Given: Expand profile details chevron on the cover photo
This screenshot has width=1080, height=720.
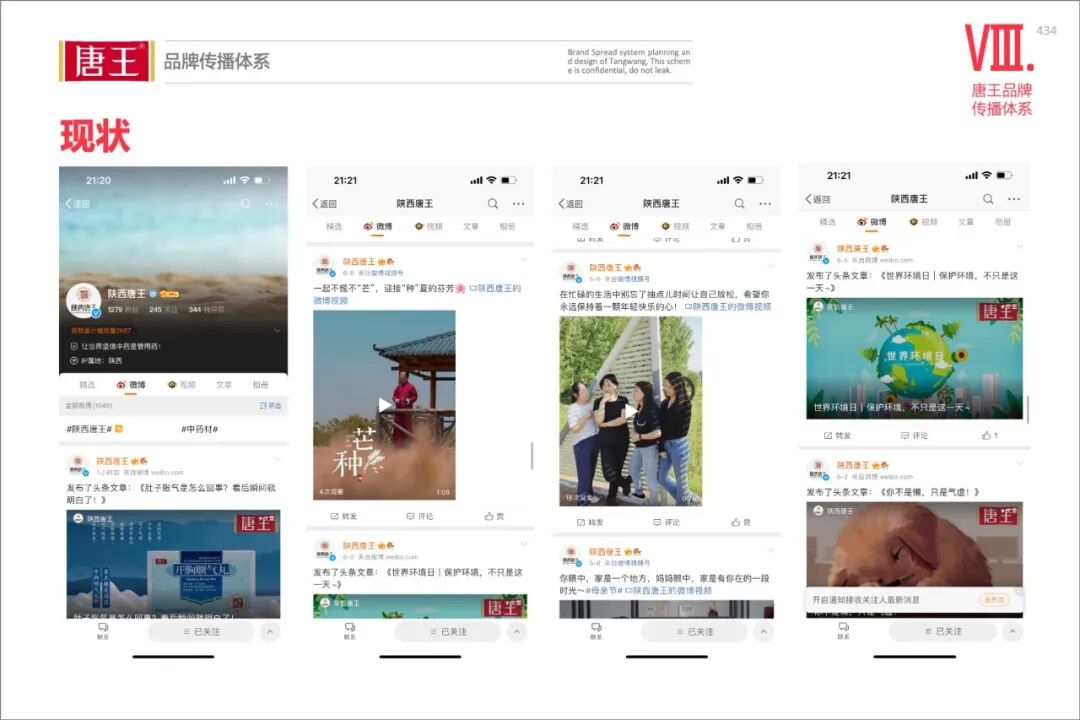Looking at the screenshot, I should (x=277, y=331).
